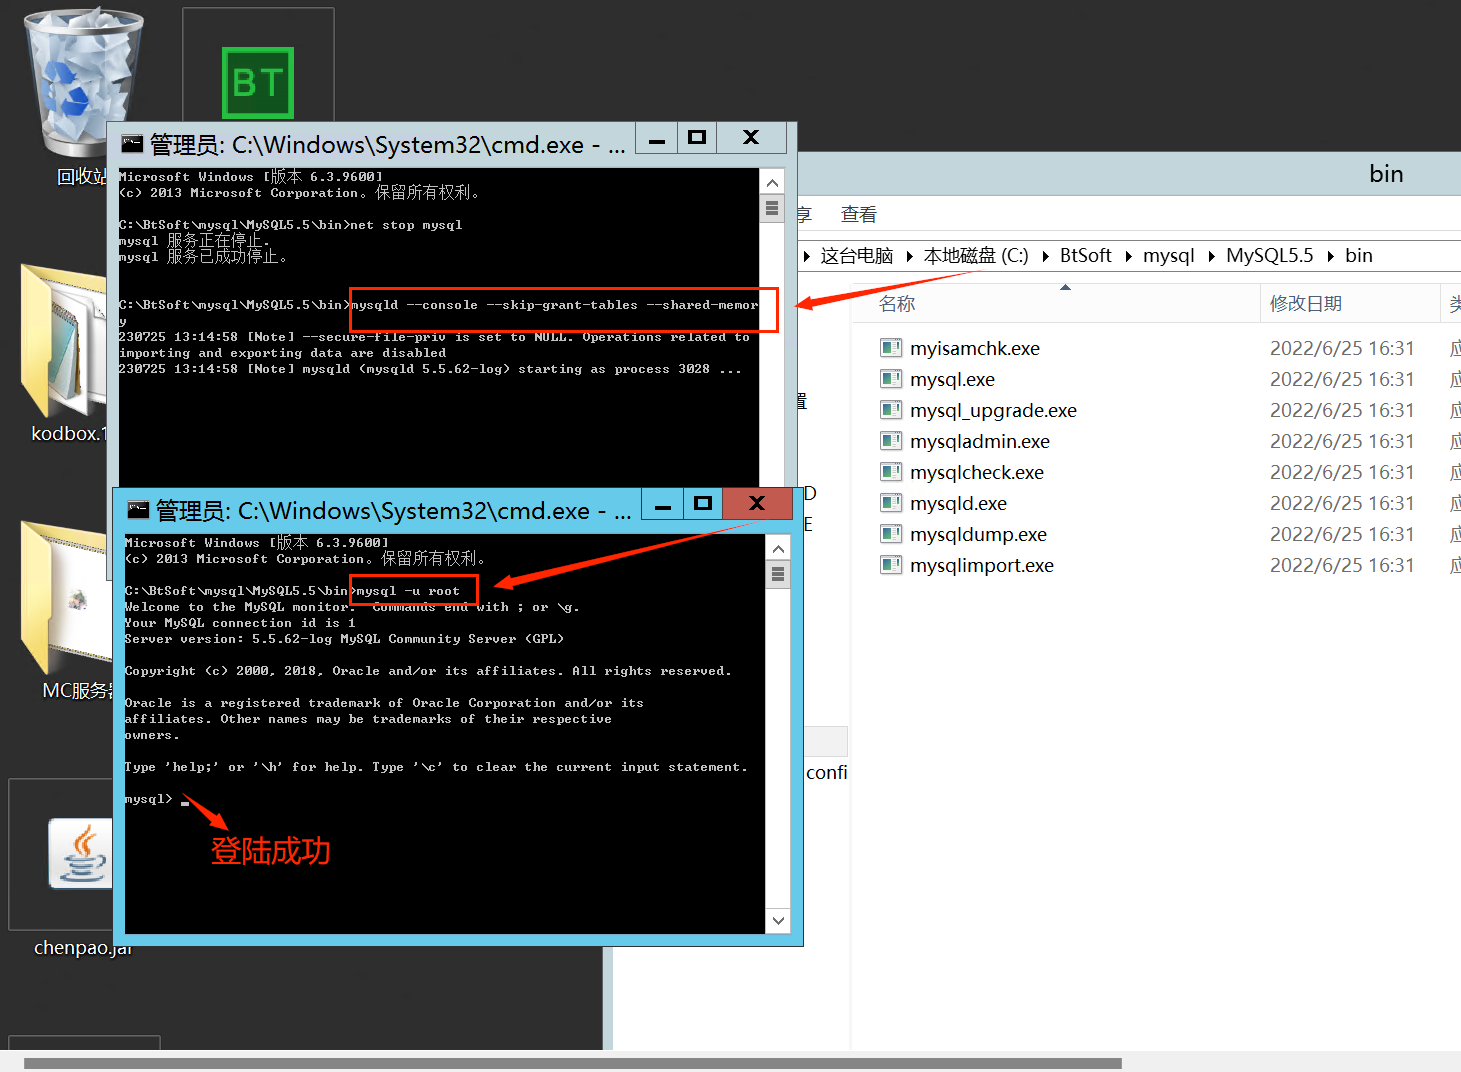Select file name mysql_upgrade.exe

click(x=993, y=410)
